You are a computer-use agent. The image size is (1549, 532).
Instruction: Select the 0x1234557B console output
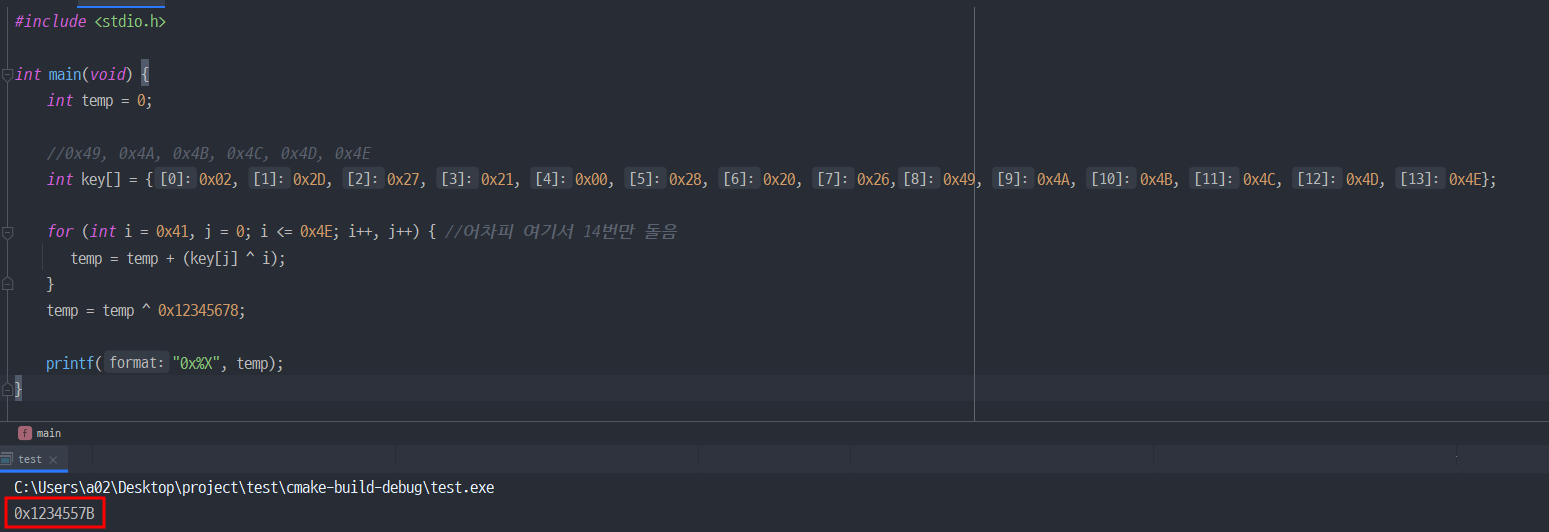click(54, 514)
